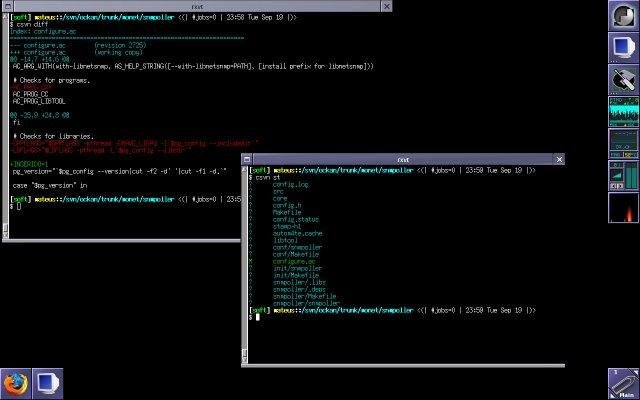
Task: Click snmpoller/.deps in the status list
Action: tap(299, 289)
